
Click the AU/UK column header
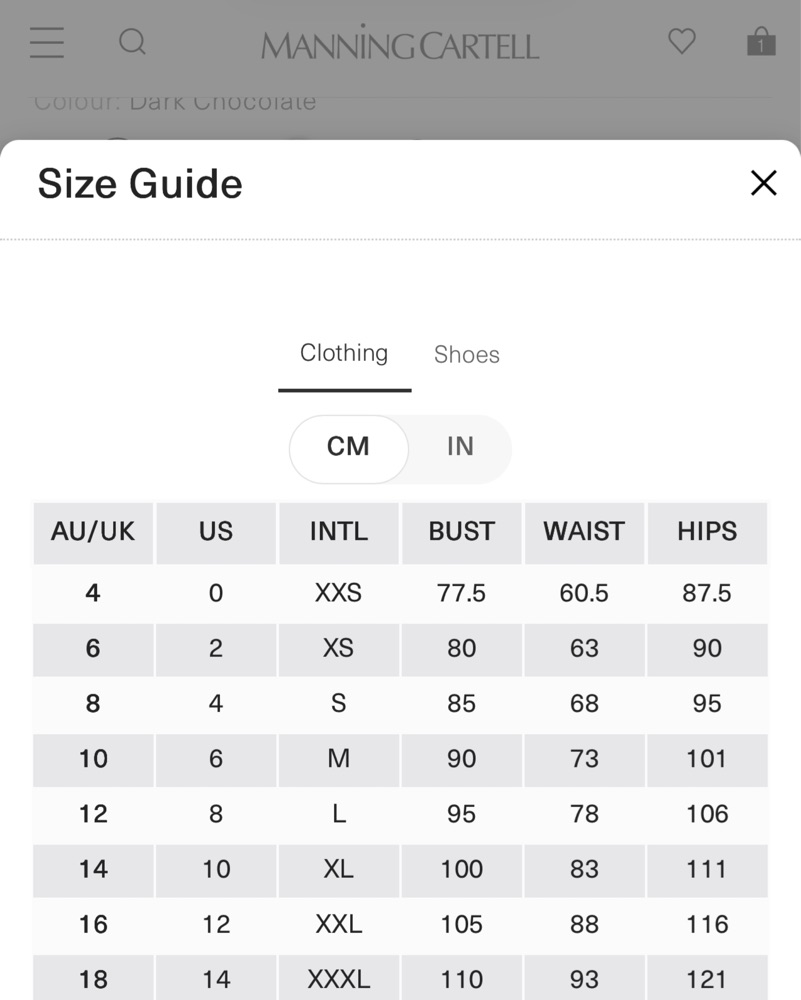coord(93,532)
